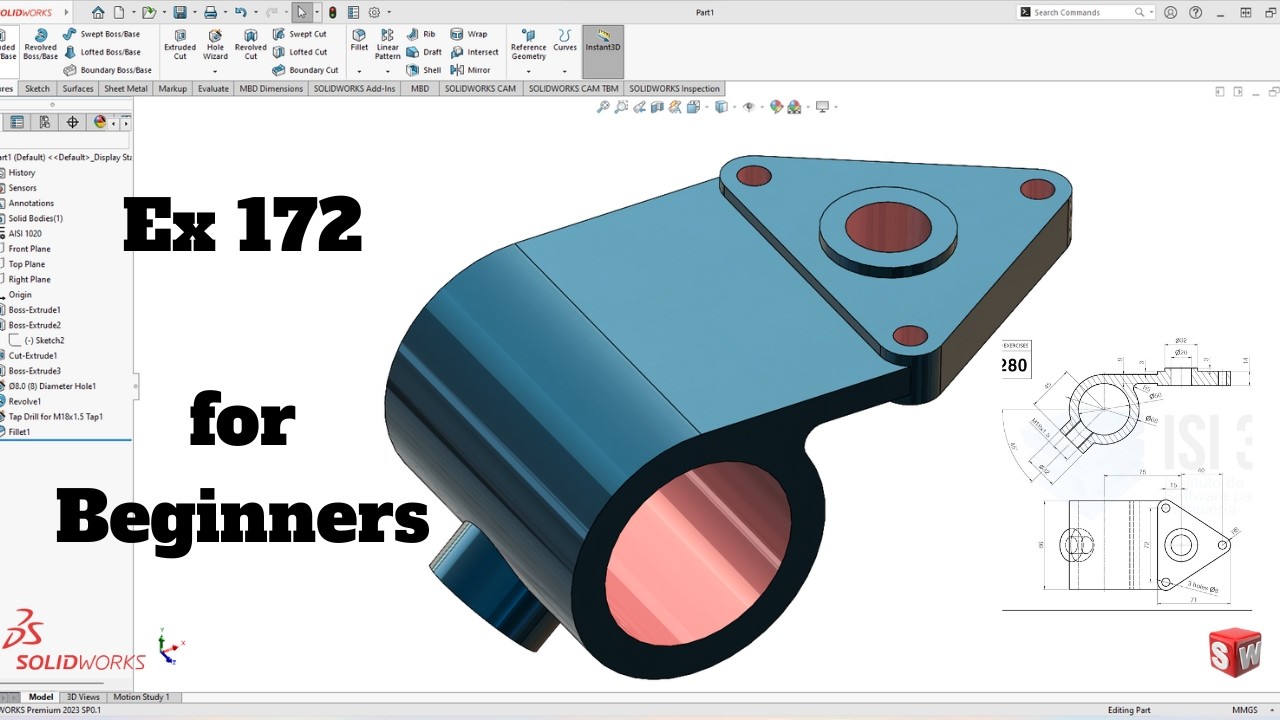Image resolution: width=1280 pixels, height=720 pixels.
Task: Switch to the Surfaces tab
Action: click(78, 88)
